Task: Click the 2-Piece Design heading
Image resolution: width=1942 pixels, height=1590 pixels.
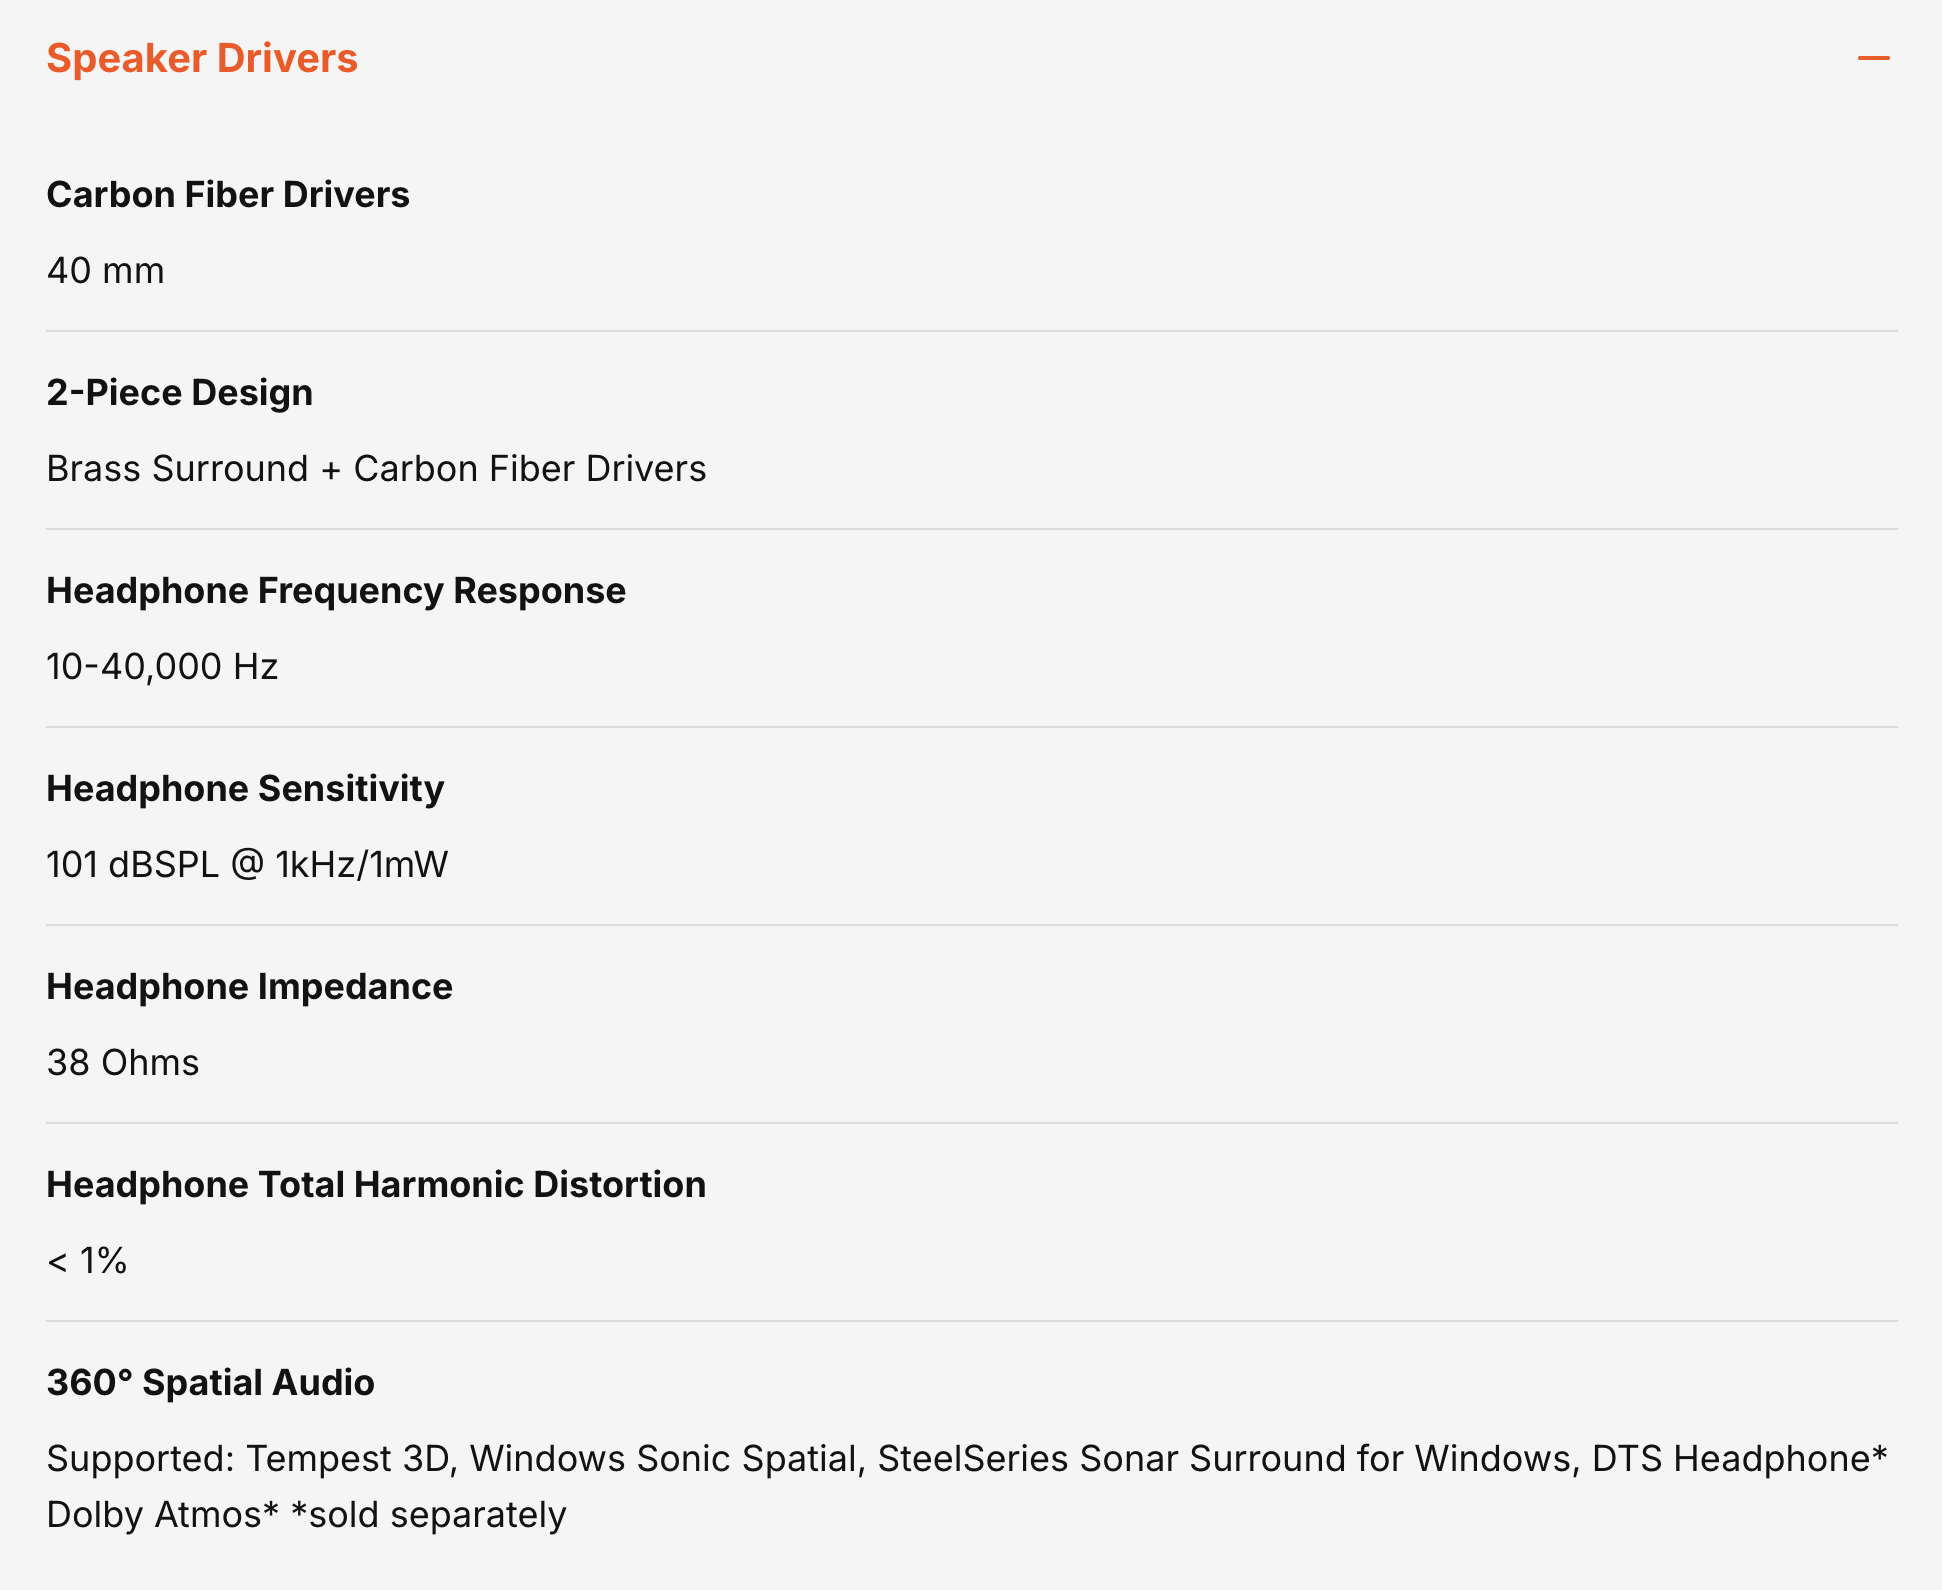Action: pos(180,393)
